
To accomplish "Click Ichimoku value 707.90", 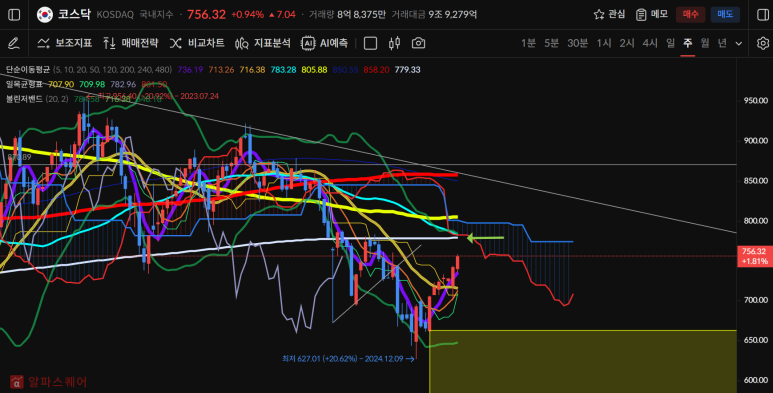I will pyautogui.click(x=61, y=84).
